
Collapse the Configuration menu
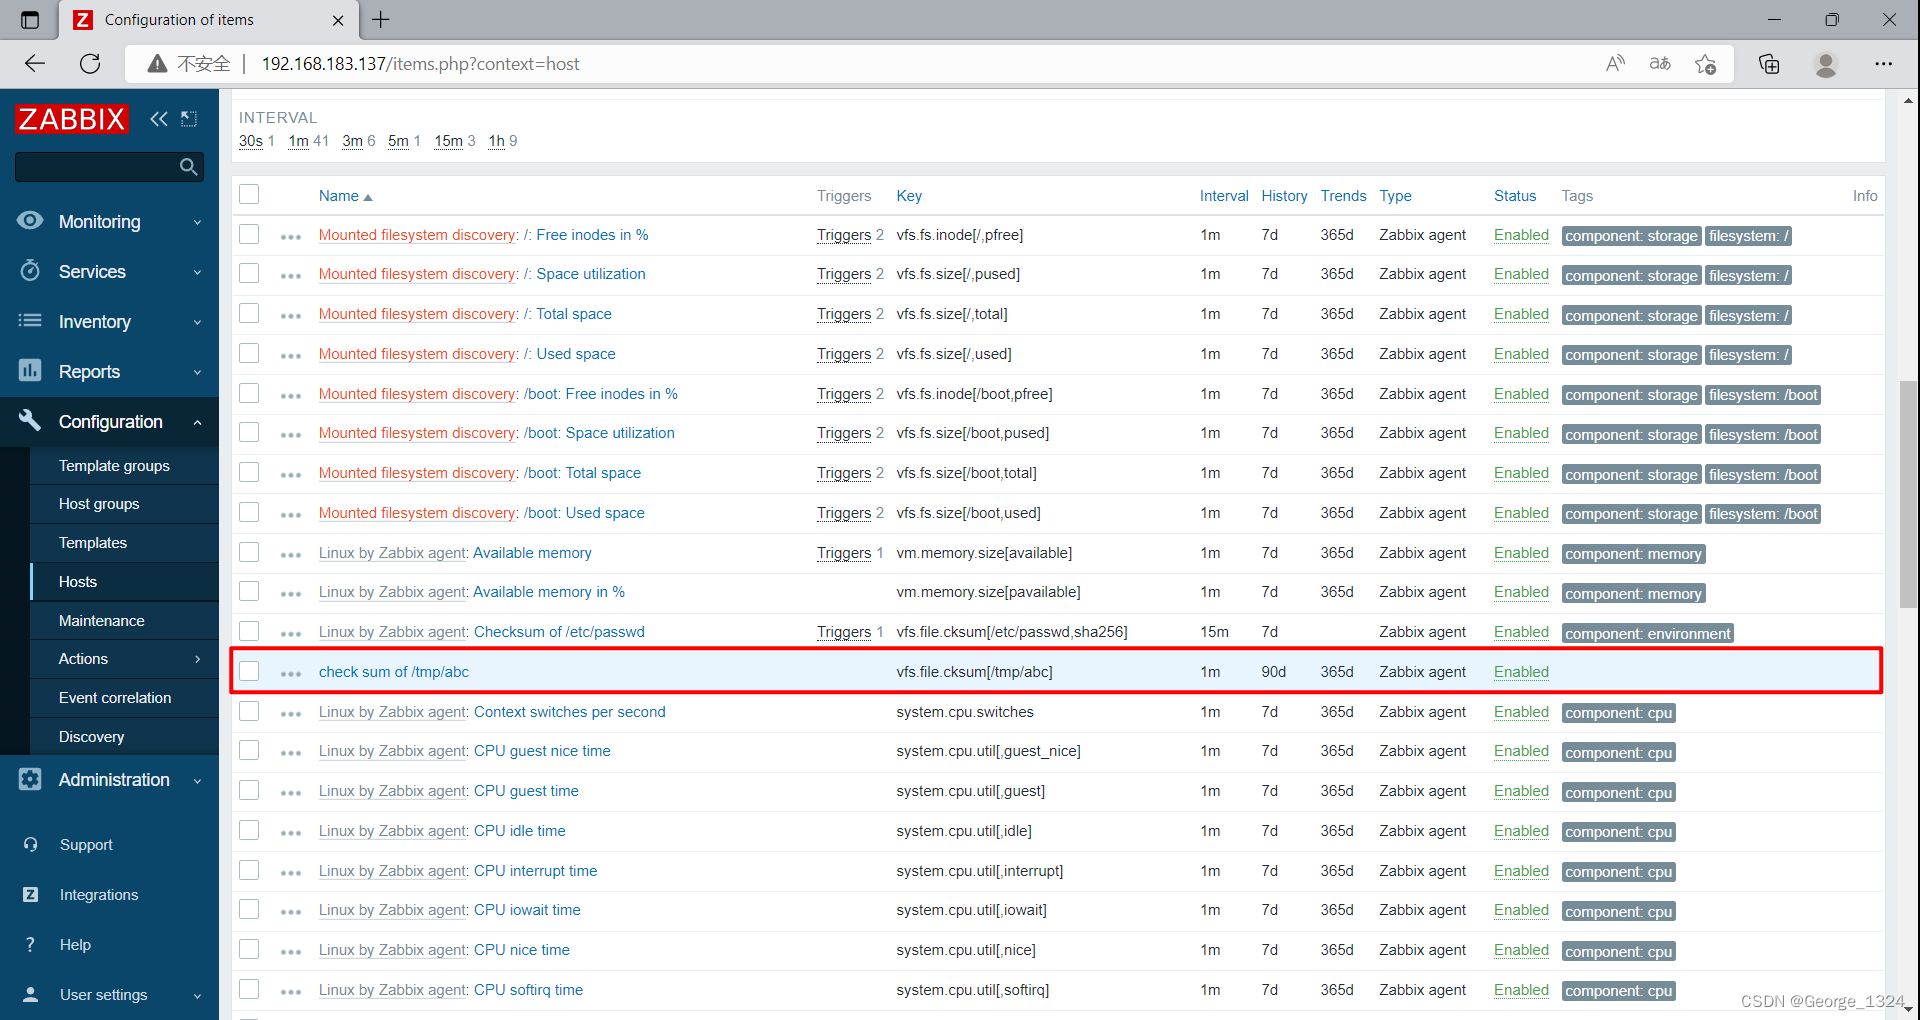pos(197,422)
